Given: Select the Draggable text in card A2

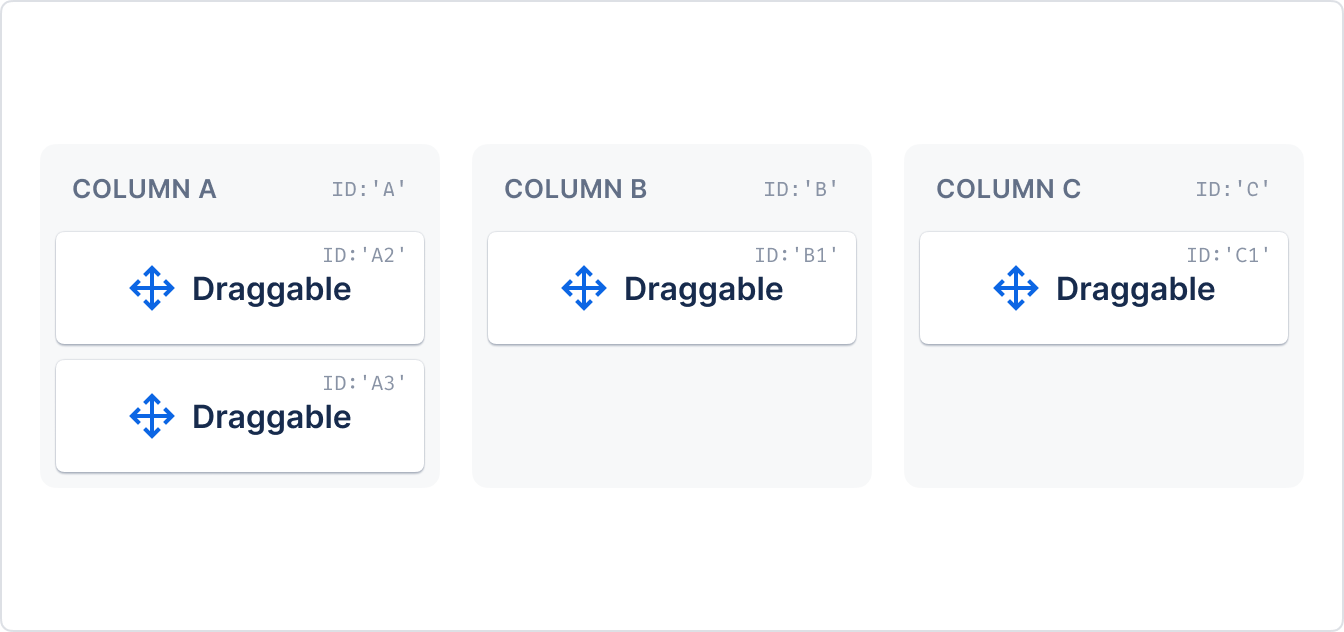Looking at the screenshot, I should coord(272,289).
